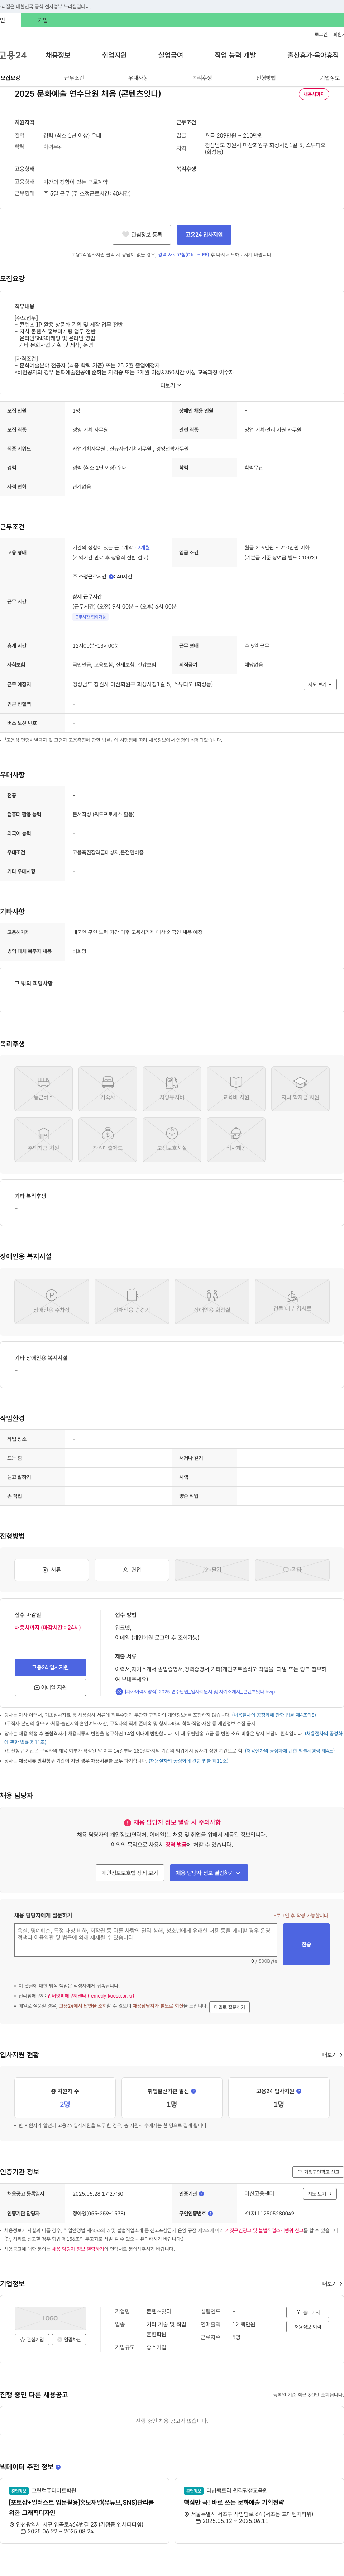This screenshot has height=2576, width=344.
Task: Click the 근무시간 협의가능 tag
Action: coord(90,617)
